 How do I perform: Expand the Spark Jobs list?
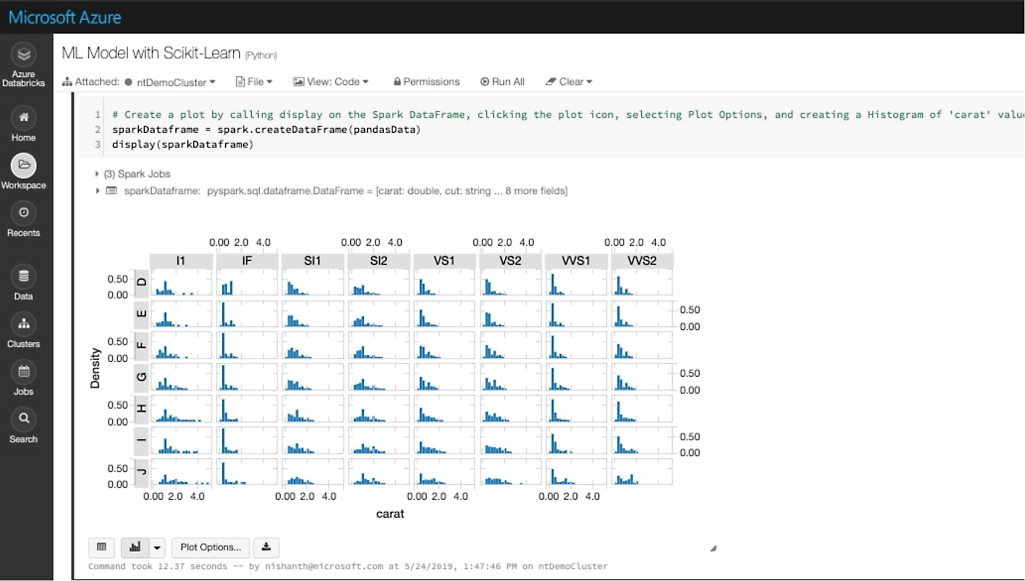click(97, 174)
